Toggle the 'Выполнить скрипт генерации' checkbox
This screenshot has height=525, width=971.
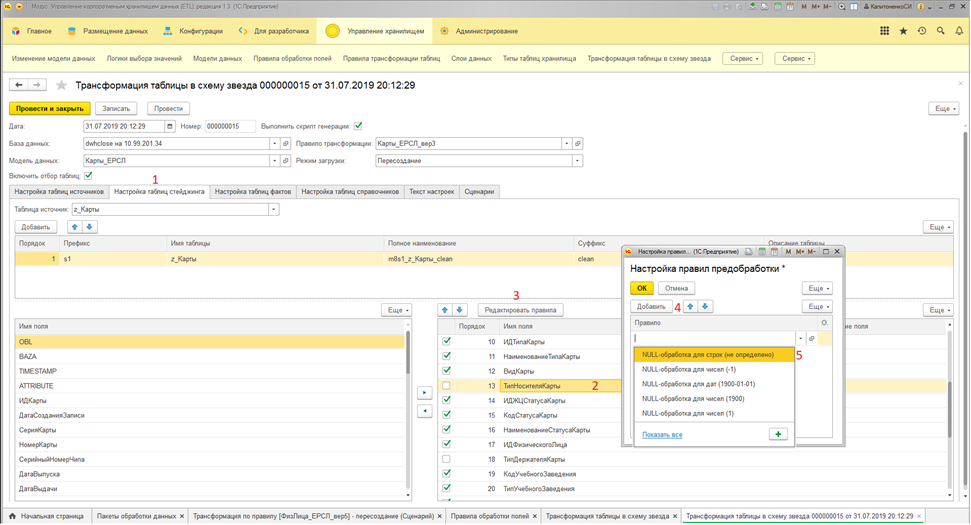pos(358,126)
